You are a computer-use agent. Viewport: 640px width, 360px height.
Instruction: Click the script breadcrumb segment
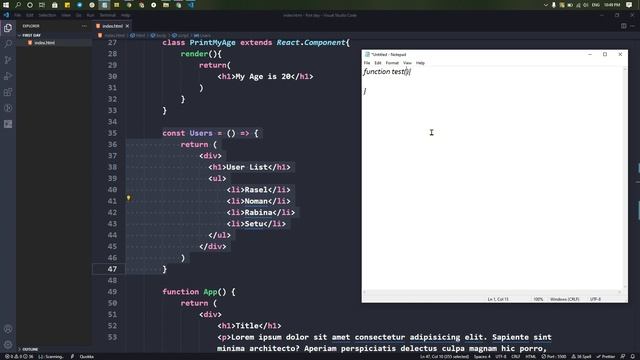(x=180, y=36)
